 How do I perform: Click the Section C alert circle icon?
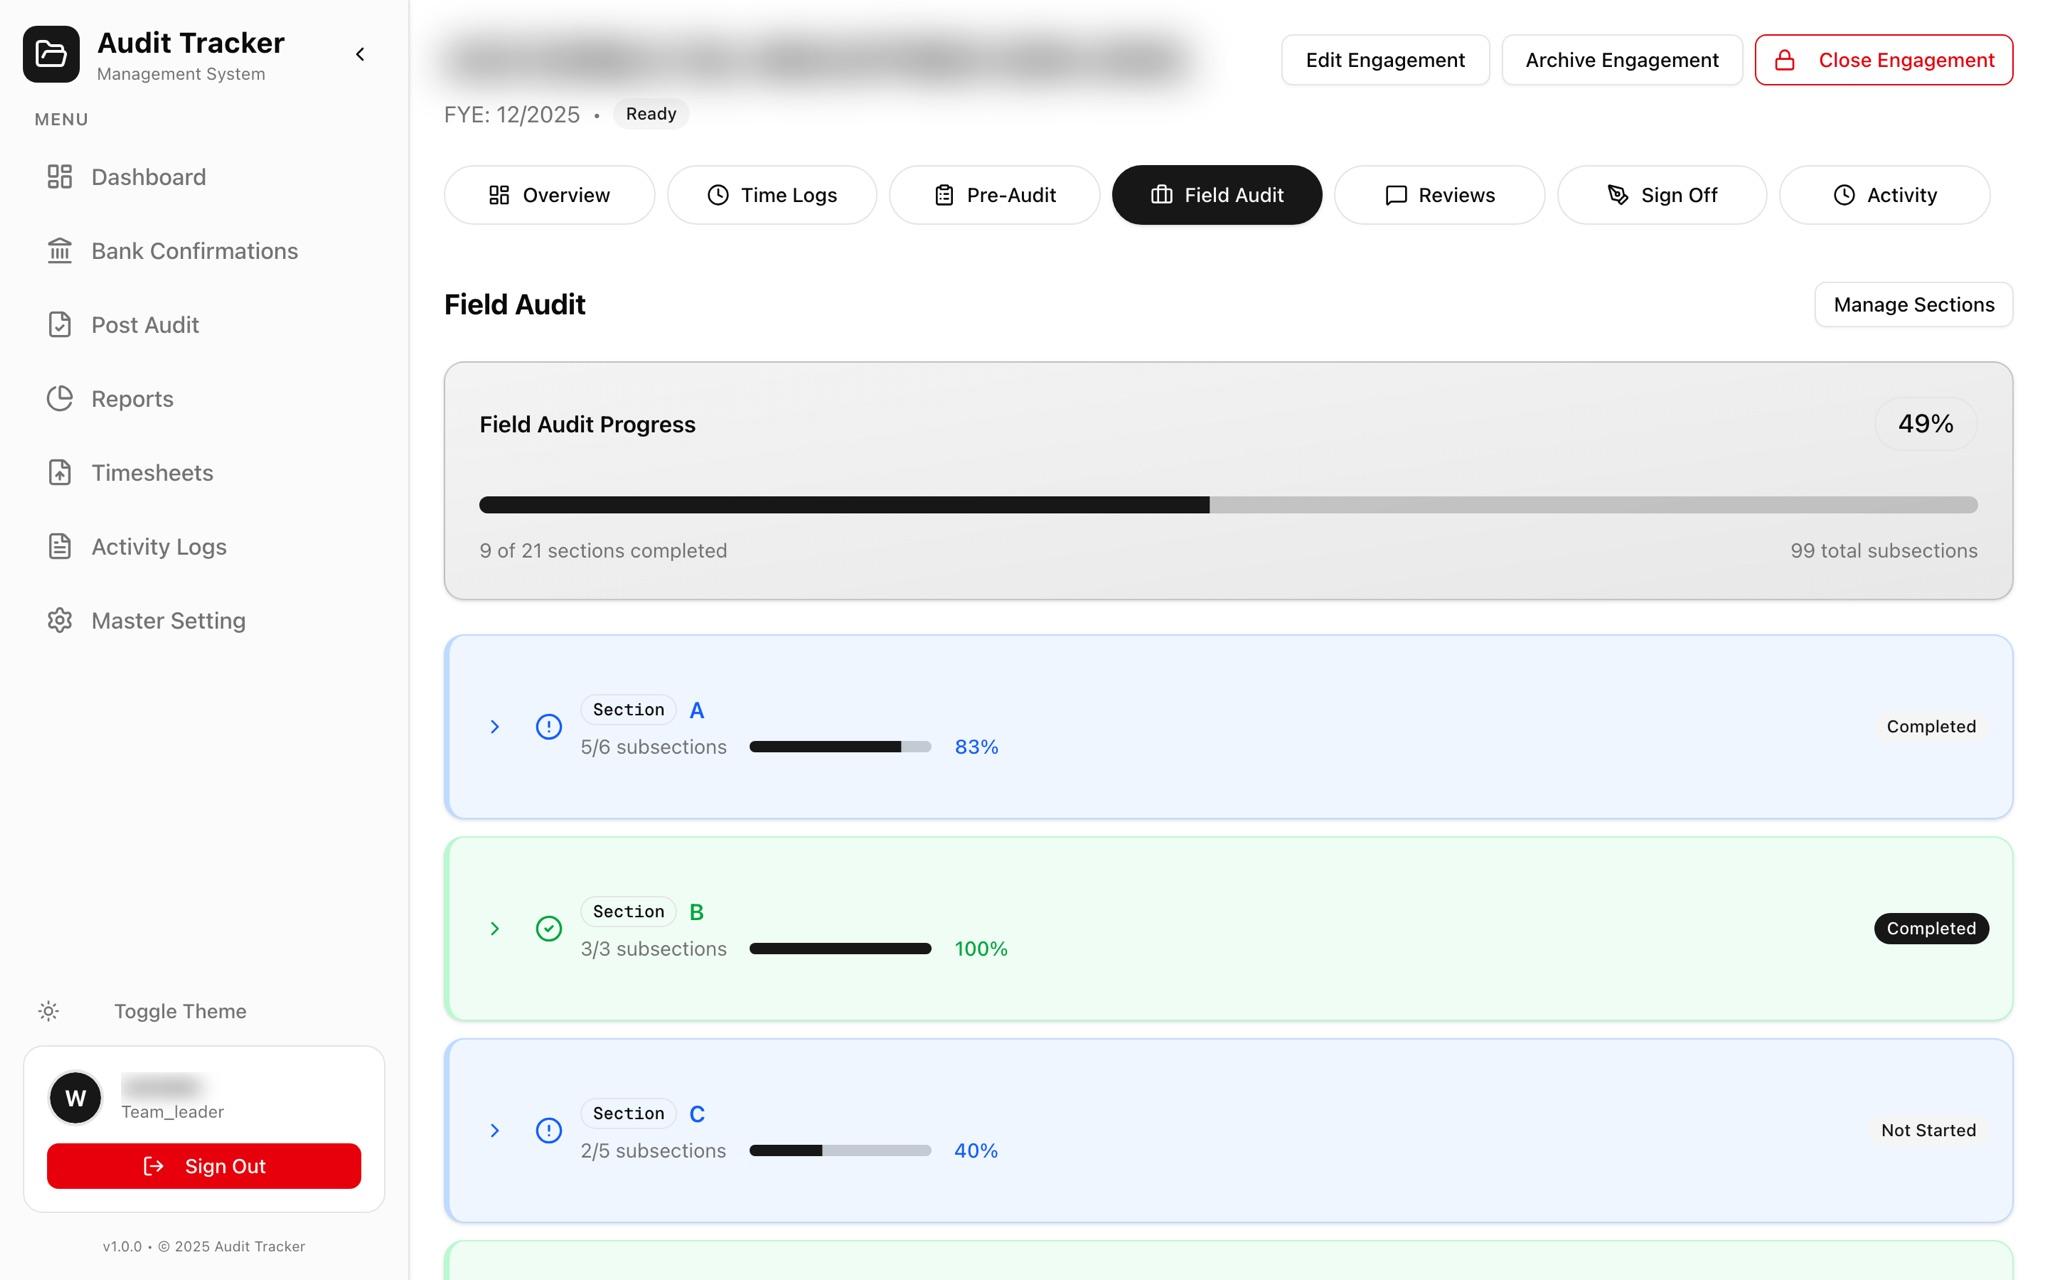click(549, 1131)
